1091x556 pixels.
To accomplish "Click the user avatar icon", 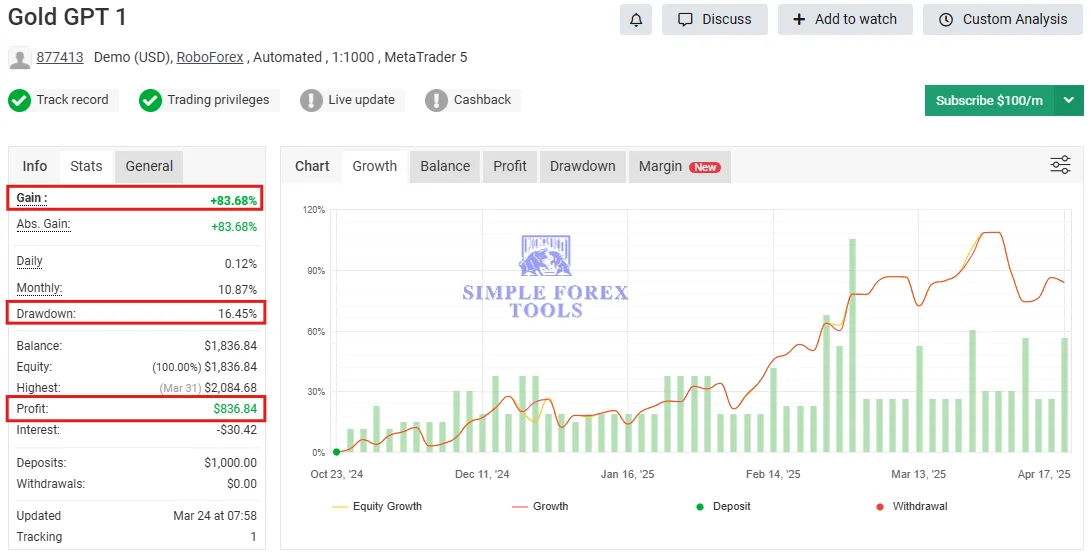I will tap(20, 58).
